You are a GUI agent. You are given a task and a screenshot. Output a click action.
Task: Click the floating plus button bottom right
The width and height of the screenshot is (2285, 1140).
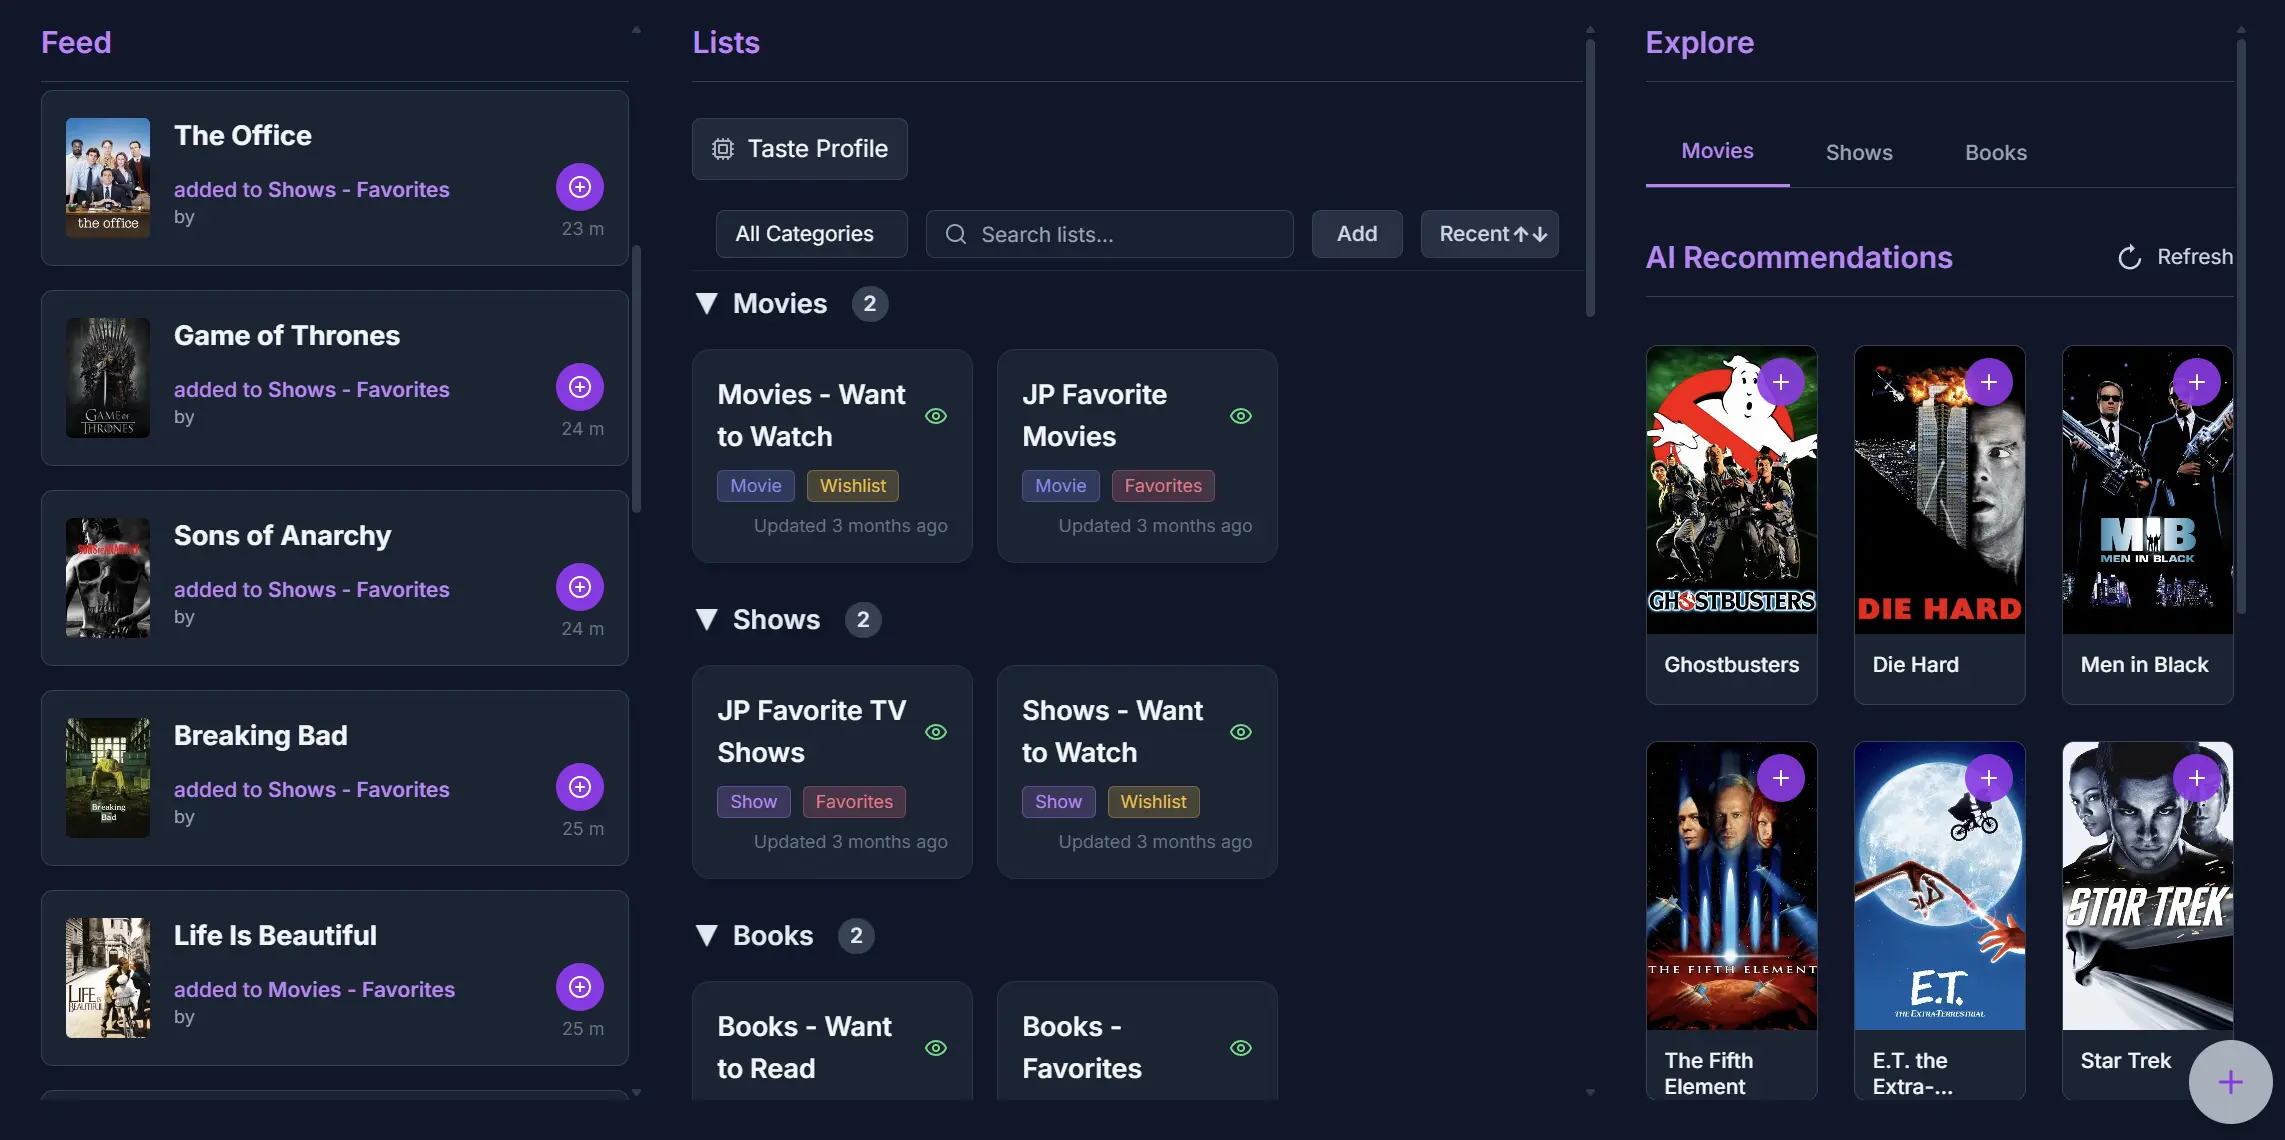[x=2229, y=1081]
